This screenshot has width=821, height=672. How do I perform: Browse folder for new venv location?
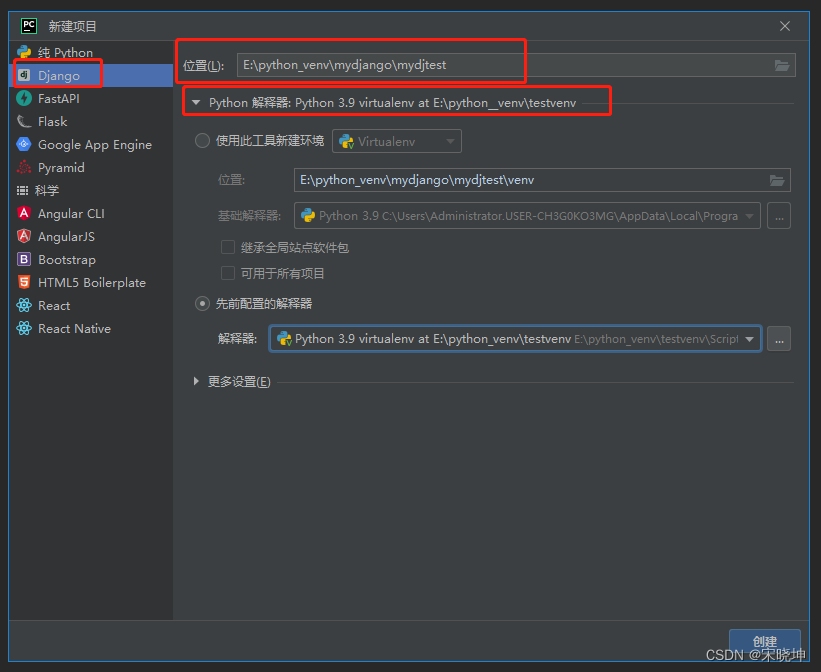[777, 180]
